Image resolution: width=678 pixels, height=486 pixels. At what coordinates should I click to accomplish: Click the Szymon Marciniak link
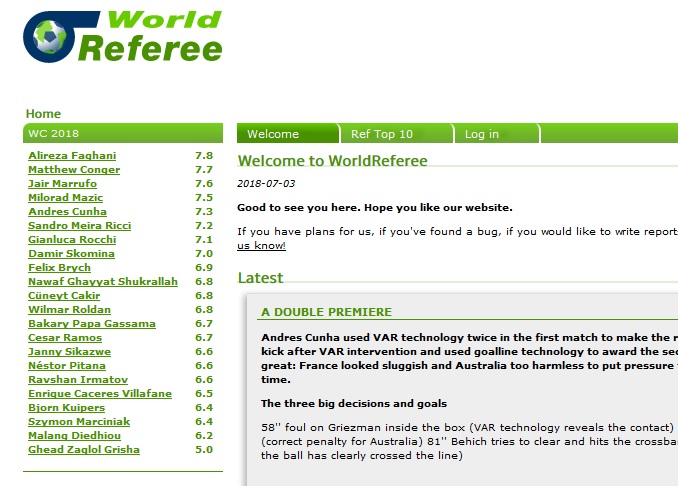click(79, 422)
